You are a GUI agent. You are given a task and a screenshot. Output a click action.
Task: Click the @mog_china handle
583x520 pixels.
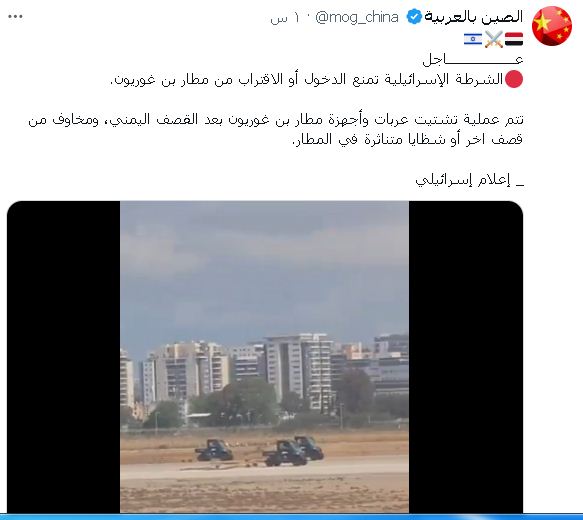point(357,17)
